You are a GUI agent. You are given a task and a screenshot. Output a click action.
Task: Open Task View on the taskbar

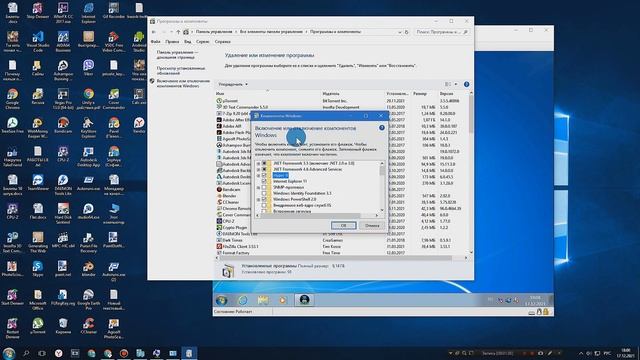pyautogui.click(x=42, y=353)
